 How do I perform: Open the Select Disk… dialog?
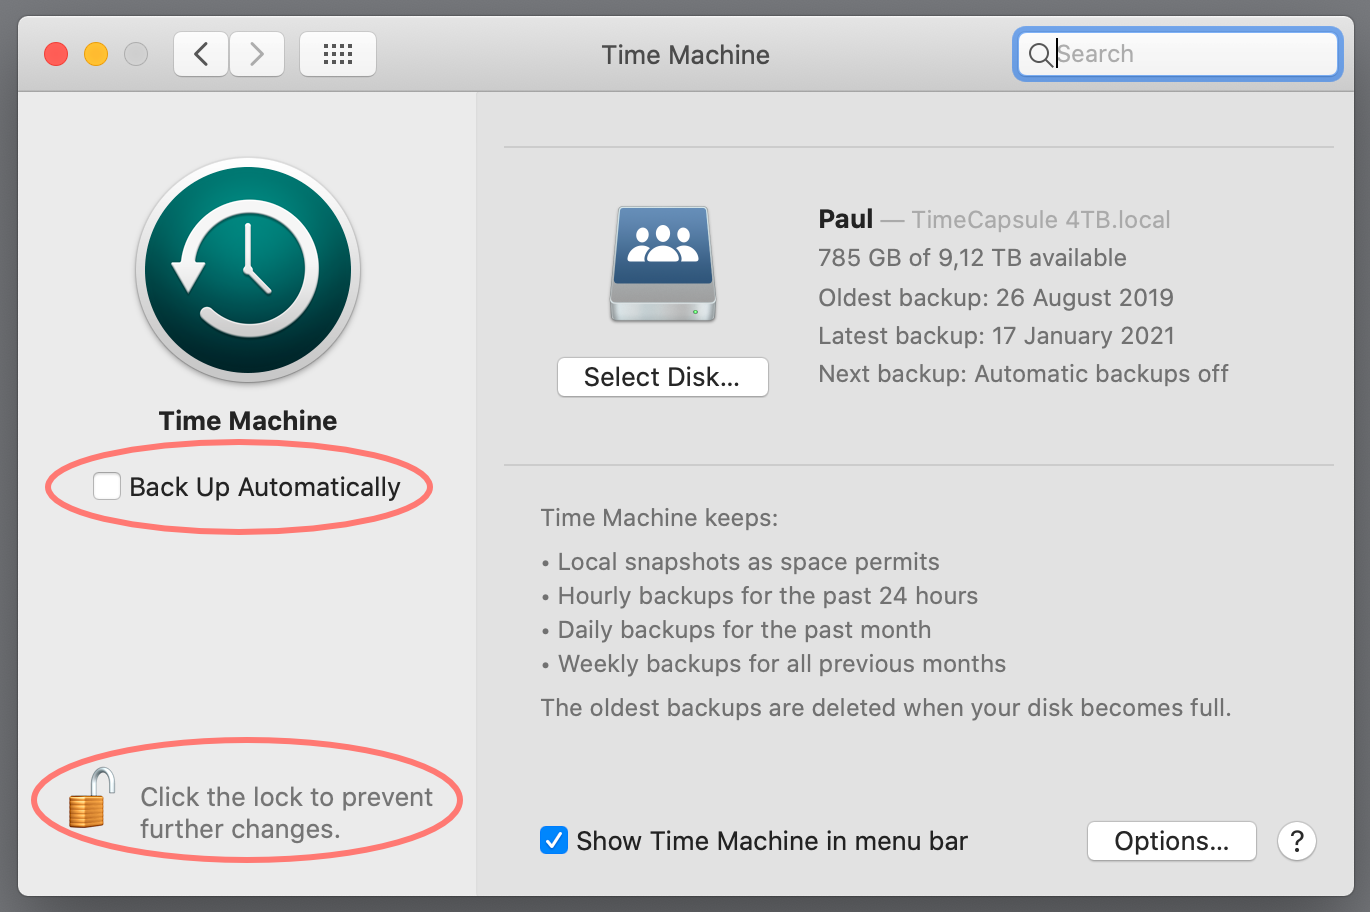663,377
